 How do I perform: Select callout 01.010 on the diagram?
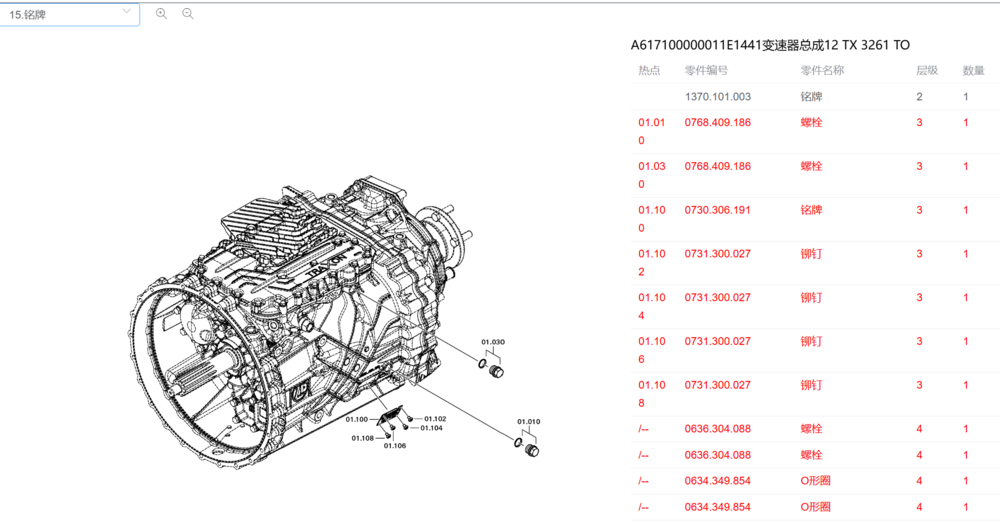click(x=528, y=422)
